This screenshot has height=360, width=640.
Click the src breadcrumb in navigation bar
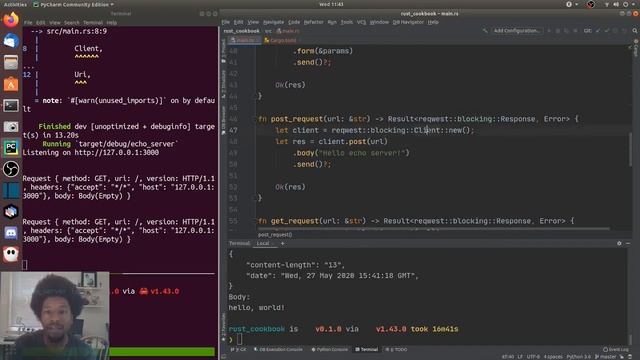[x=268, y=31]
